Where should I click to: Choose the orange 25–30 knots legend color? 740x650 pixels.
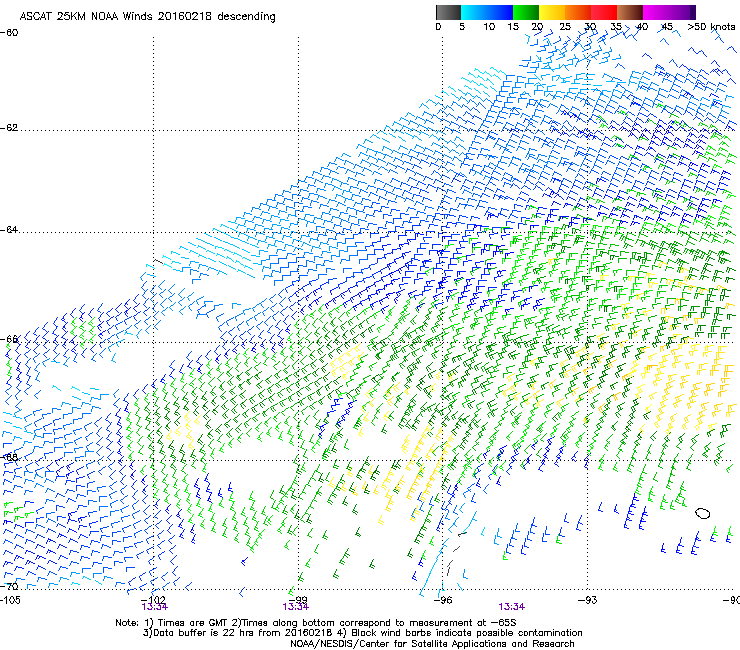pyautogui.click(x=578, y=12)
